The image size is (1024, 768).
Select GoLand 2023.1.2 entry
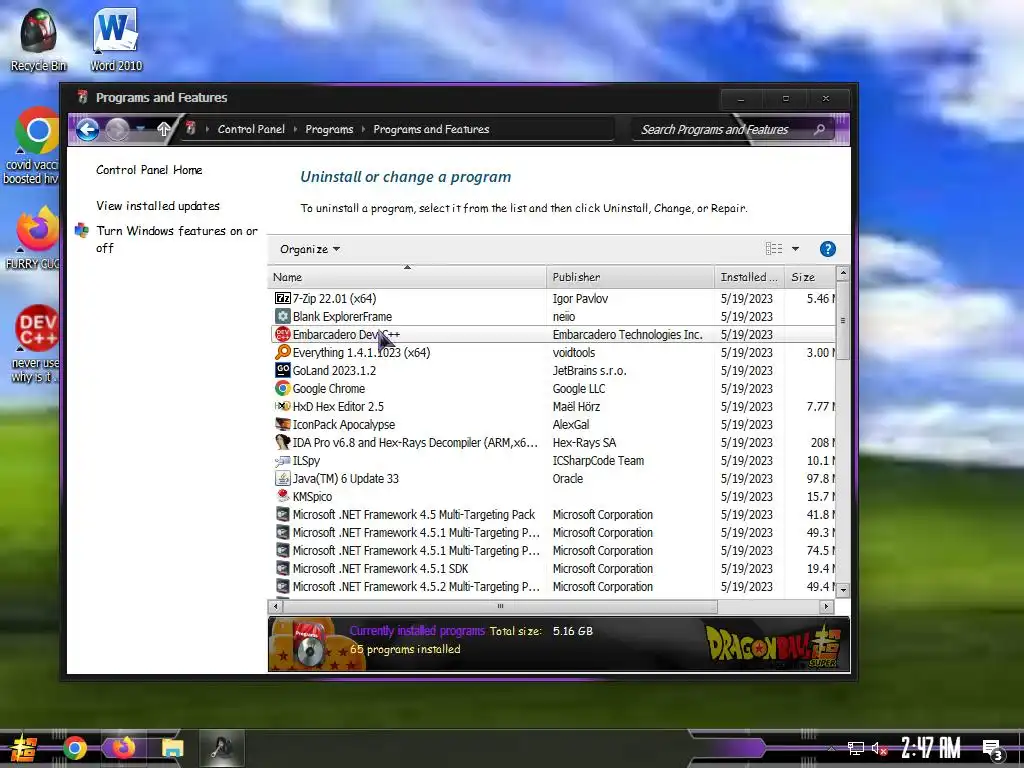point(552,370)
